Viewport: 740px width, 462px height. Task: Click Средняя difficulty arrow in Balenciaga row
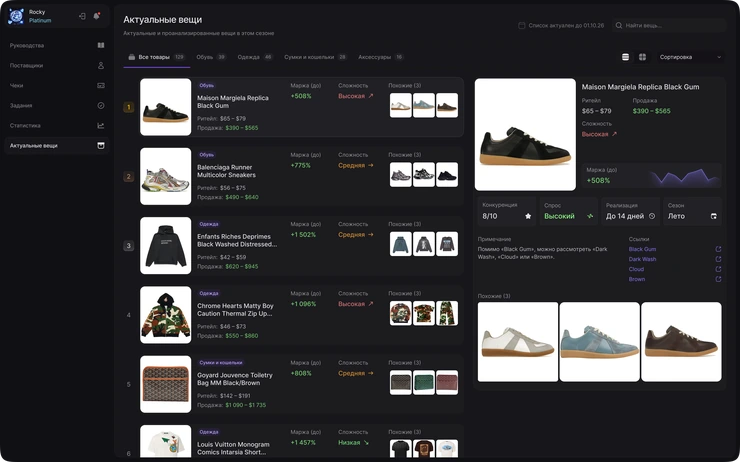(x=370, y=165)
